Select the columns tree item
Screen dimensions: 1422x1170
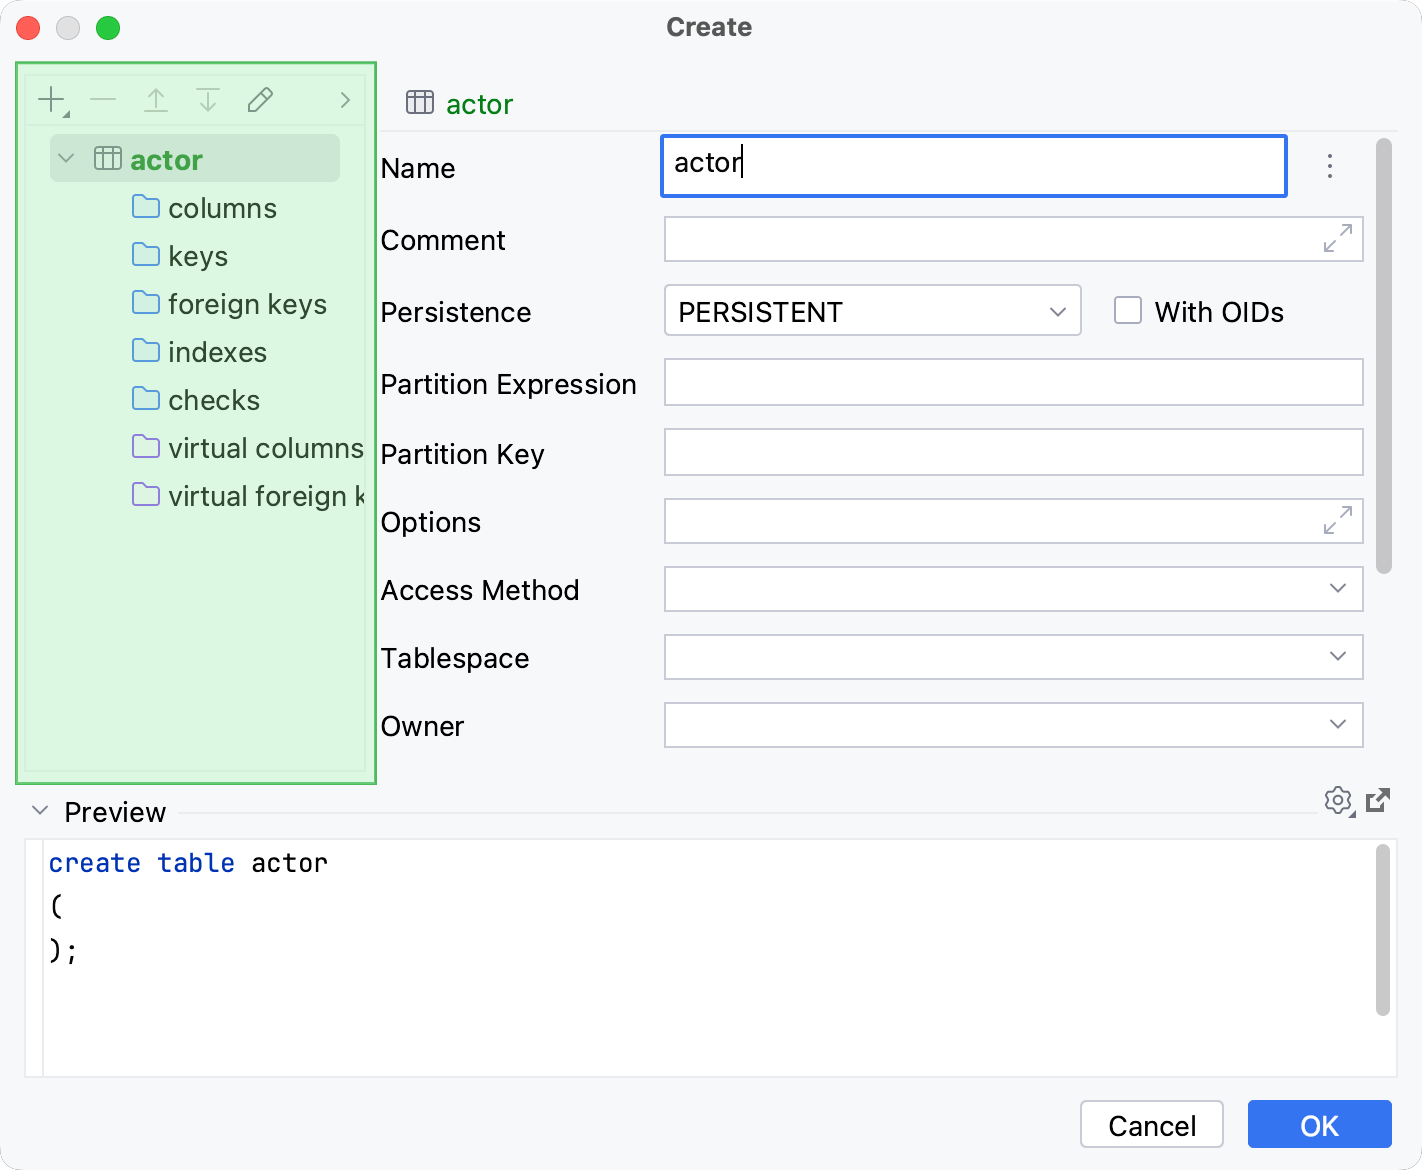pos(222,208)
